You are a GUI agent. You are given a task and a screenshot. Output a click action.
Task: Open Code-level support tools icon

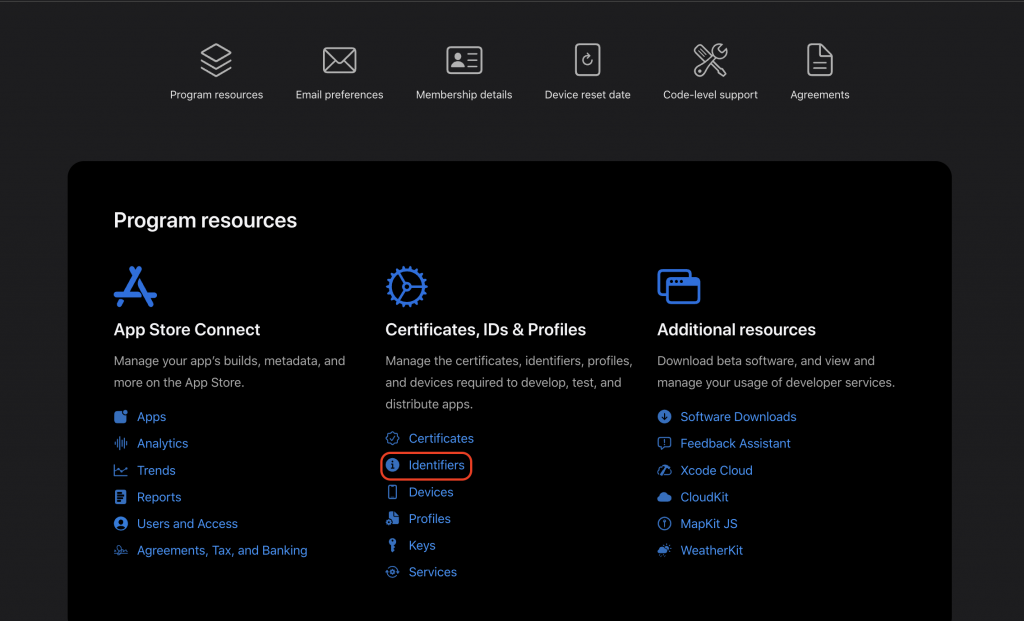point(710,60)
